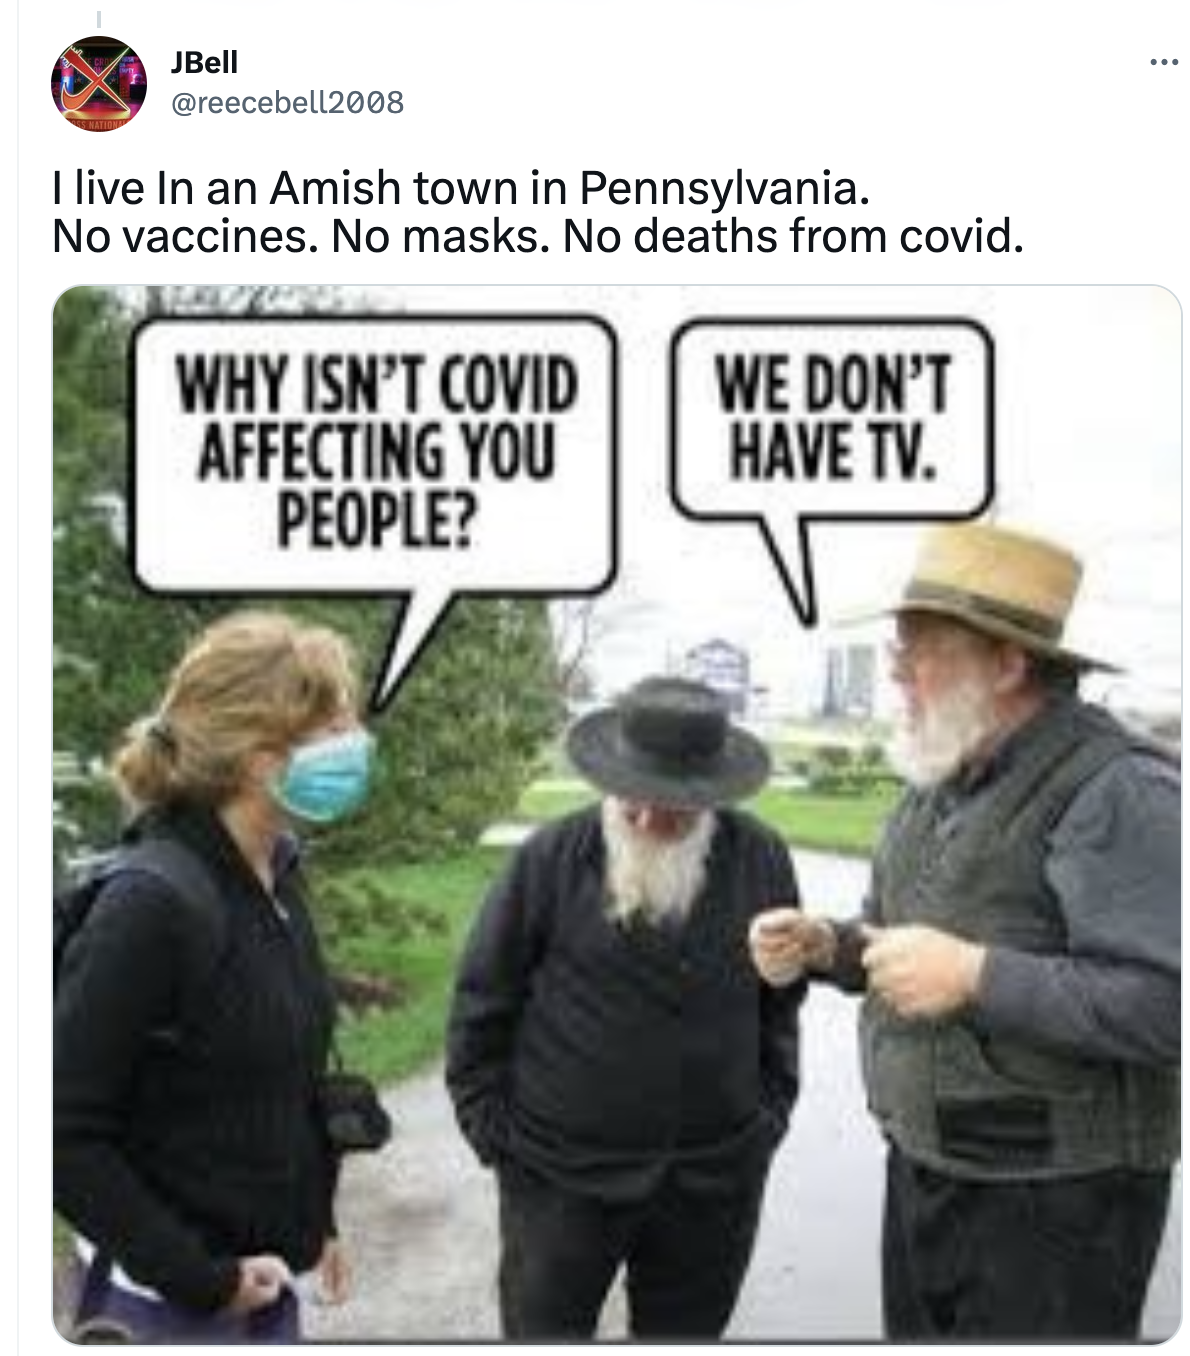
Task: Click the straw hat on right man
Action: (995, 590)
